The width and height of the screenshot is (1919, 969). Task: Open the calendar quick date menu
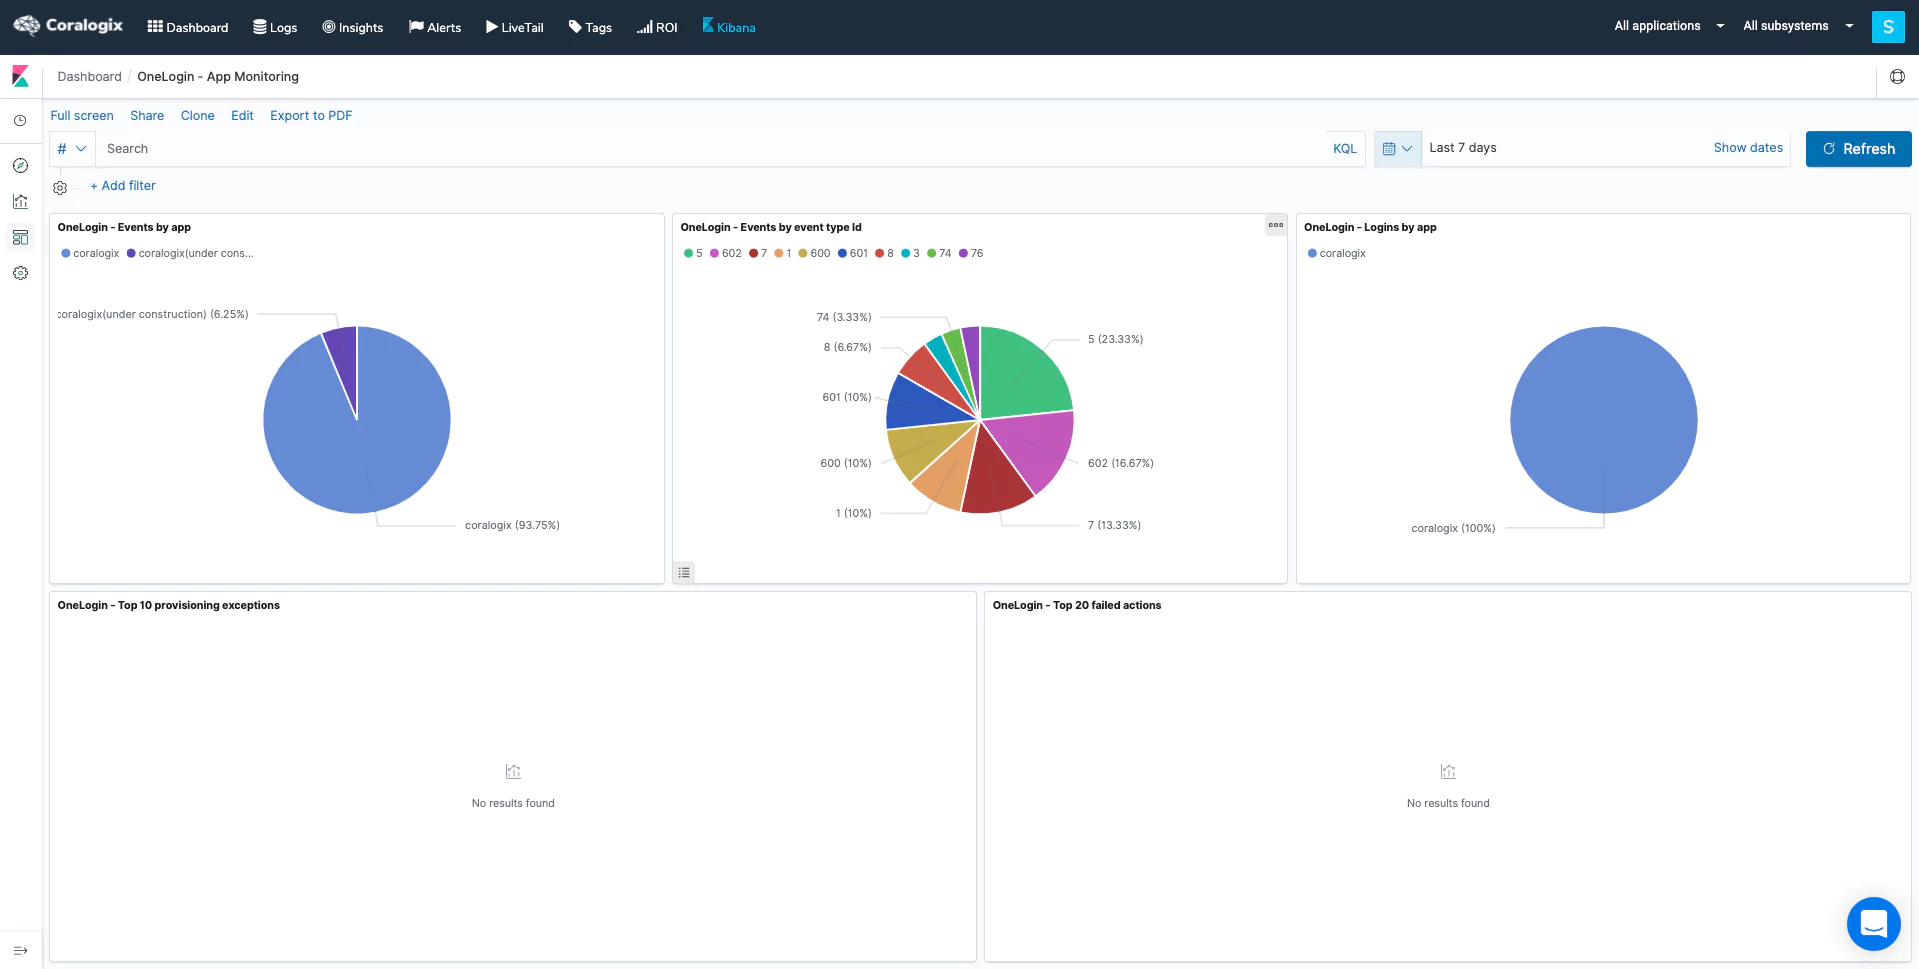1397,149
